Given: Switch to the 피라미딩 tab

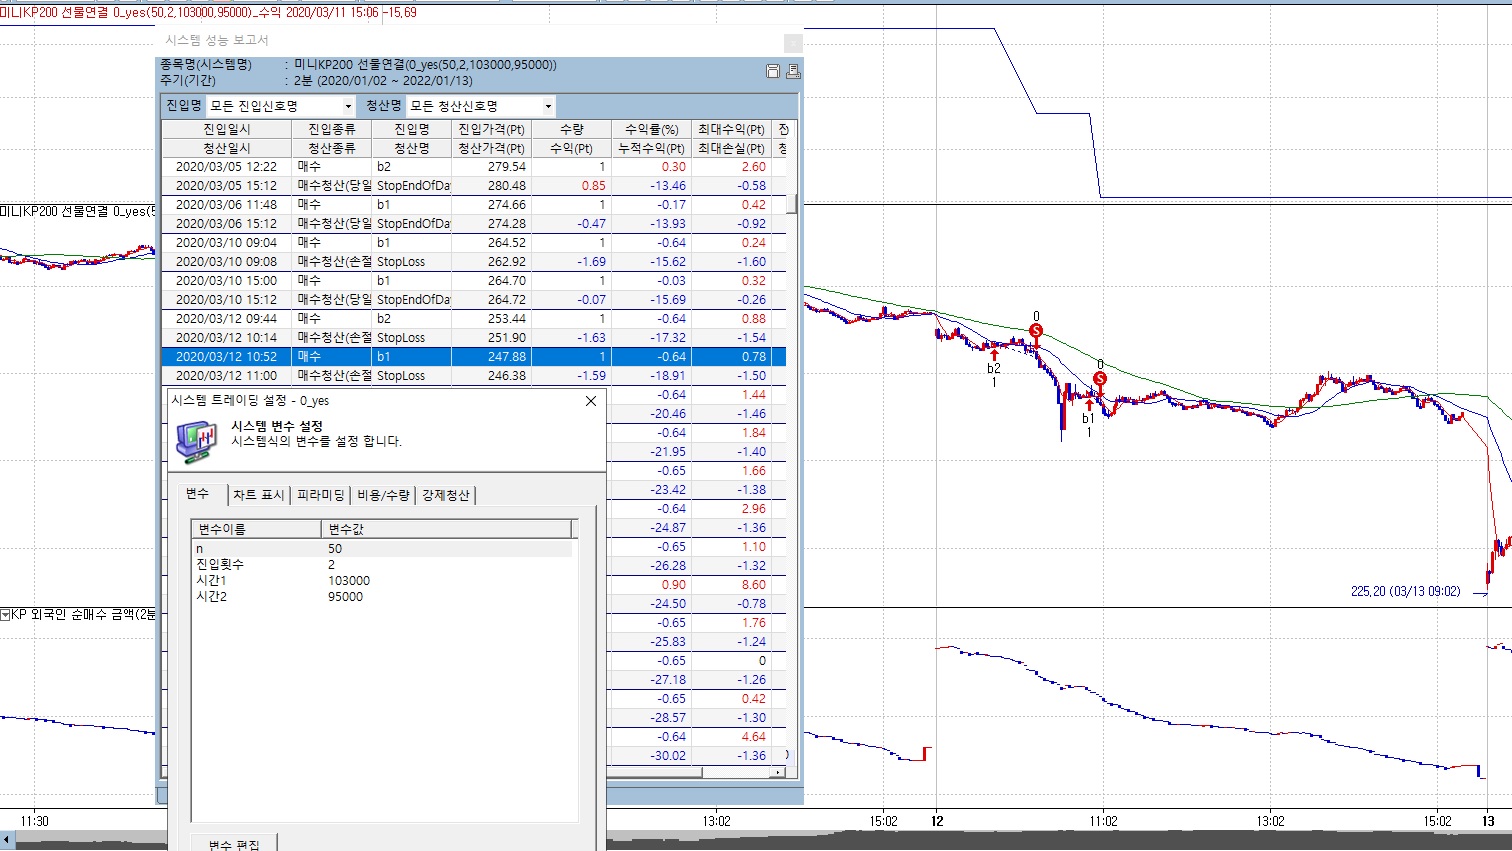Looking at the screenshot, I should point(320,495).
